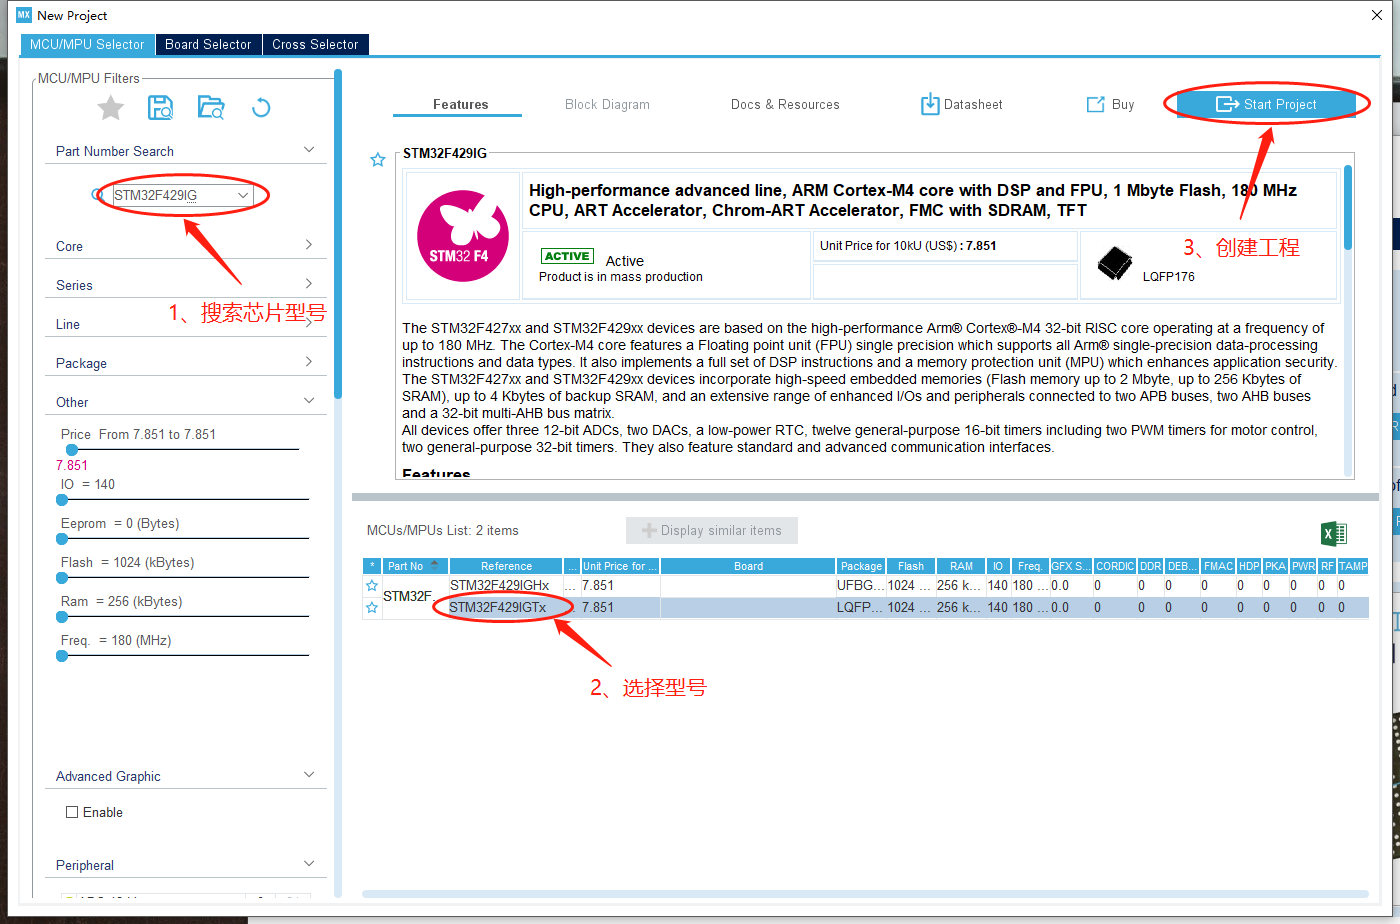Open the STM32F429IG part number dropdown

point(244,195)
